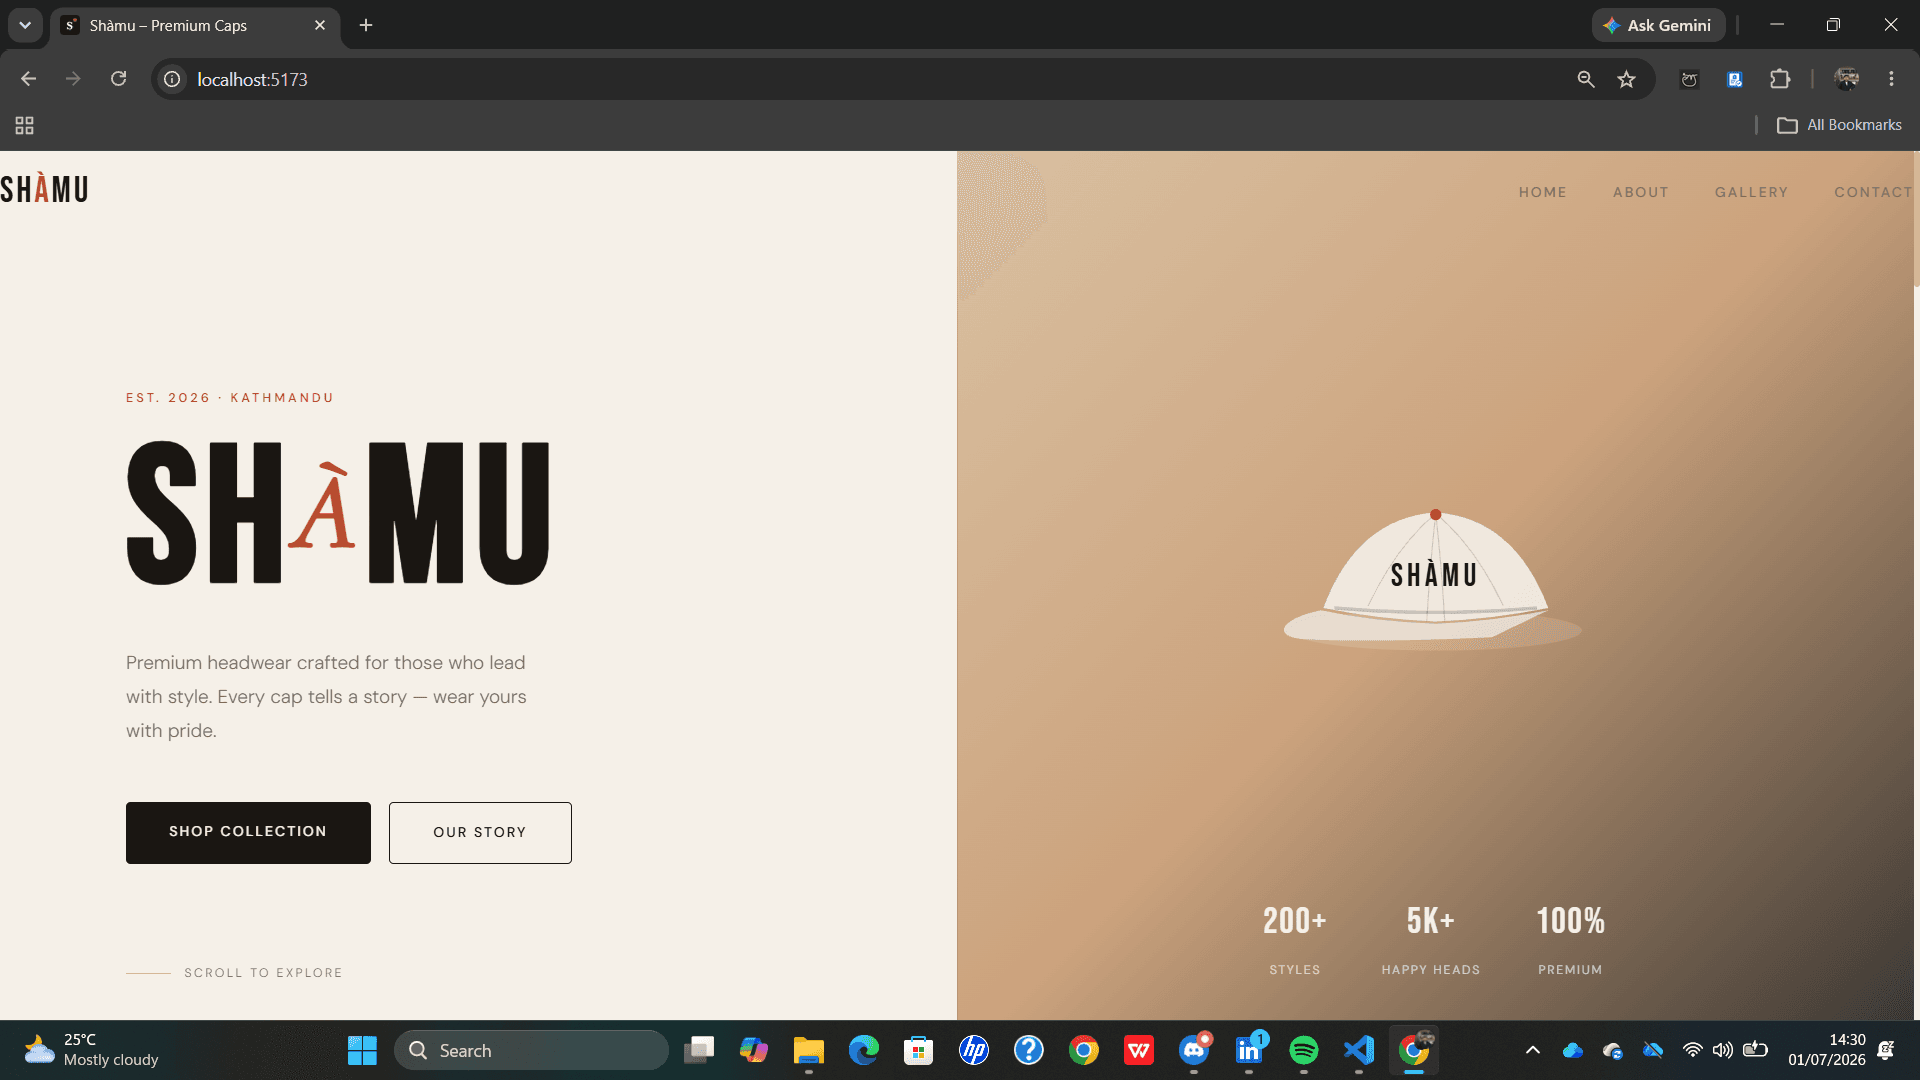Screen dimensions: 1920x1080
Task: Click the OUR STORY button
Action: pos(480,832)
